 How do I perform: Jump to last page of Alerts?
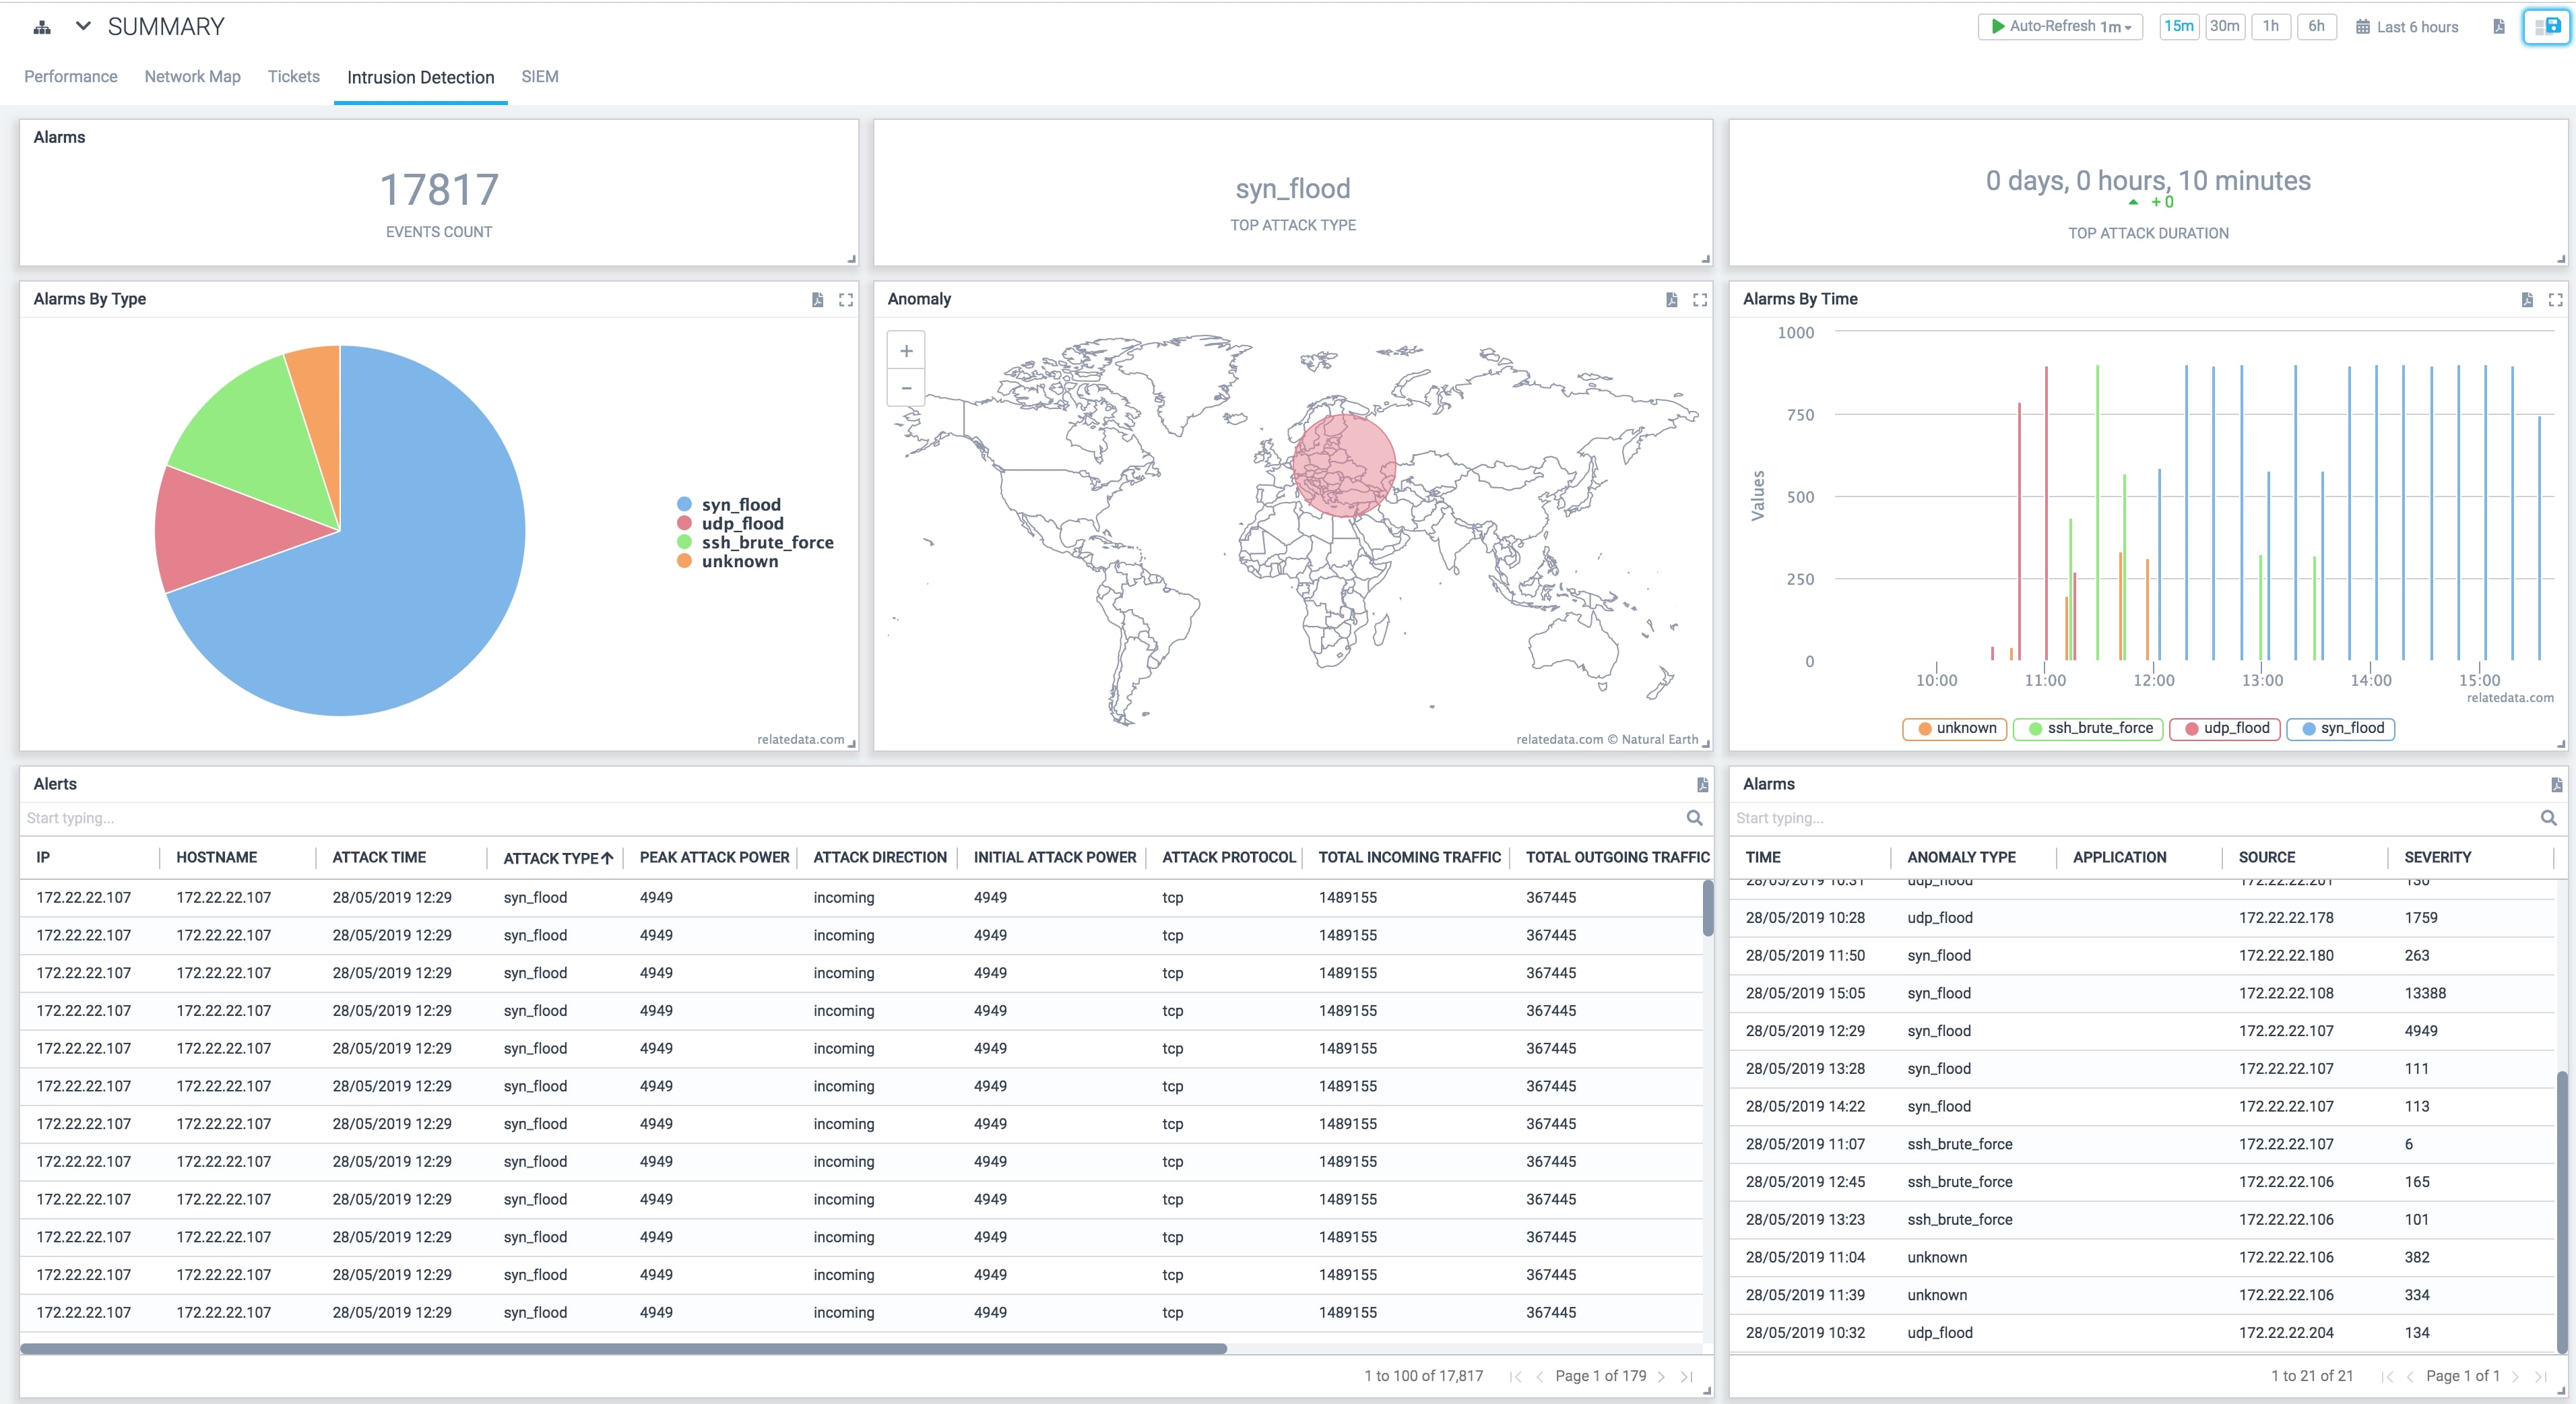tap(1687, 1377)
